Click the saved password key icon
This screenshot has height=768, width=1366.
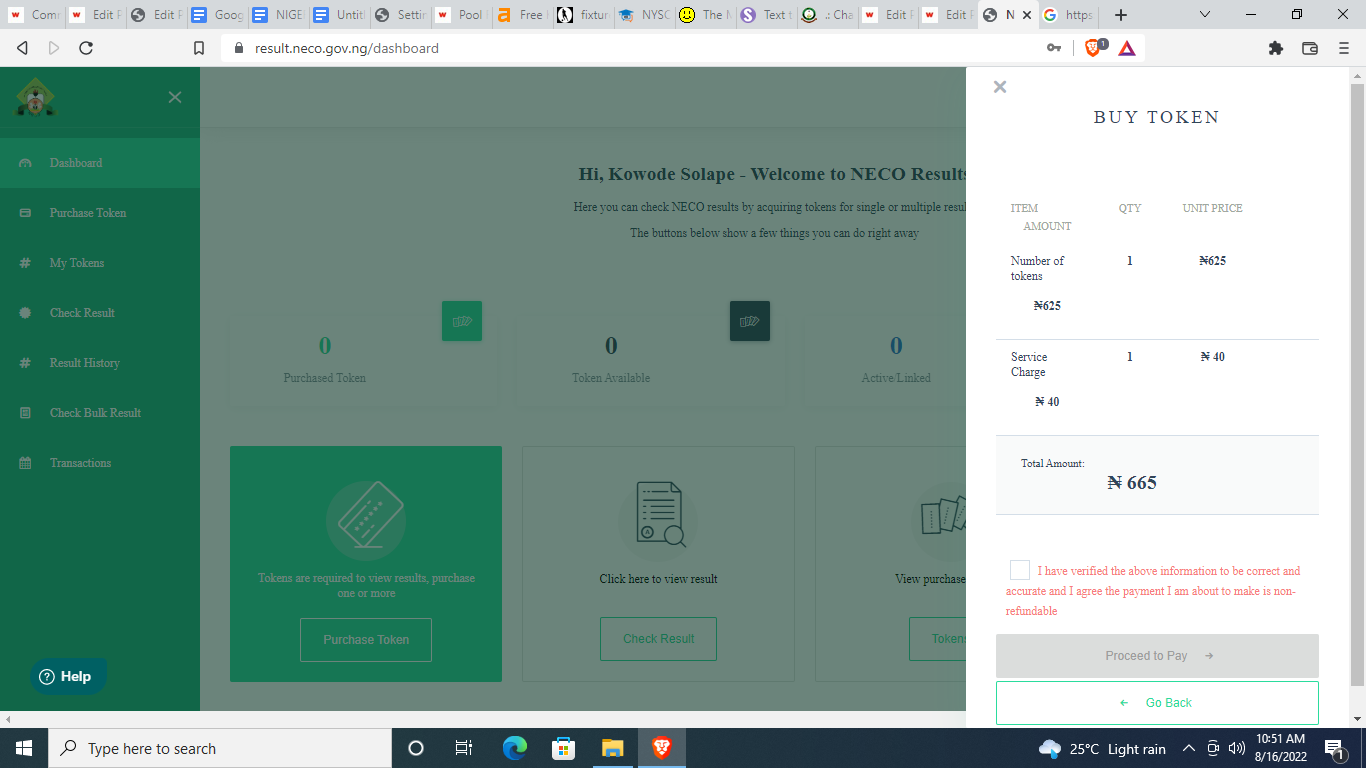(x=1054, y=48)
